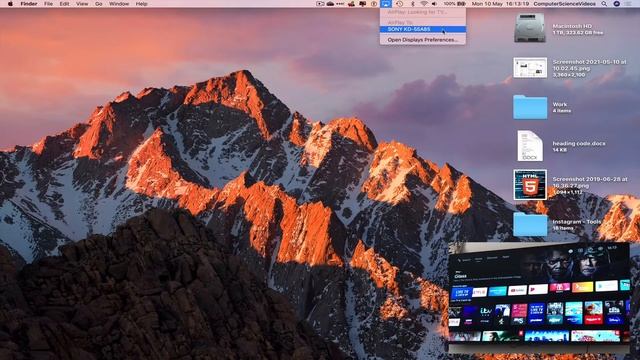
Task: Click the Bluetooth icon in menu bar
Action: [412, 4]
